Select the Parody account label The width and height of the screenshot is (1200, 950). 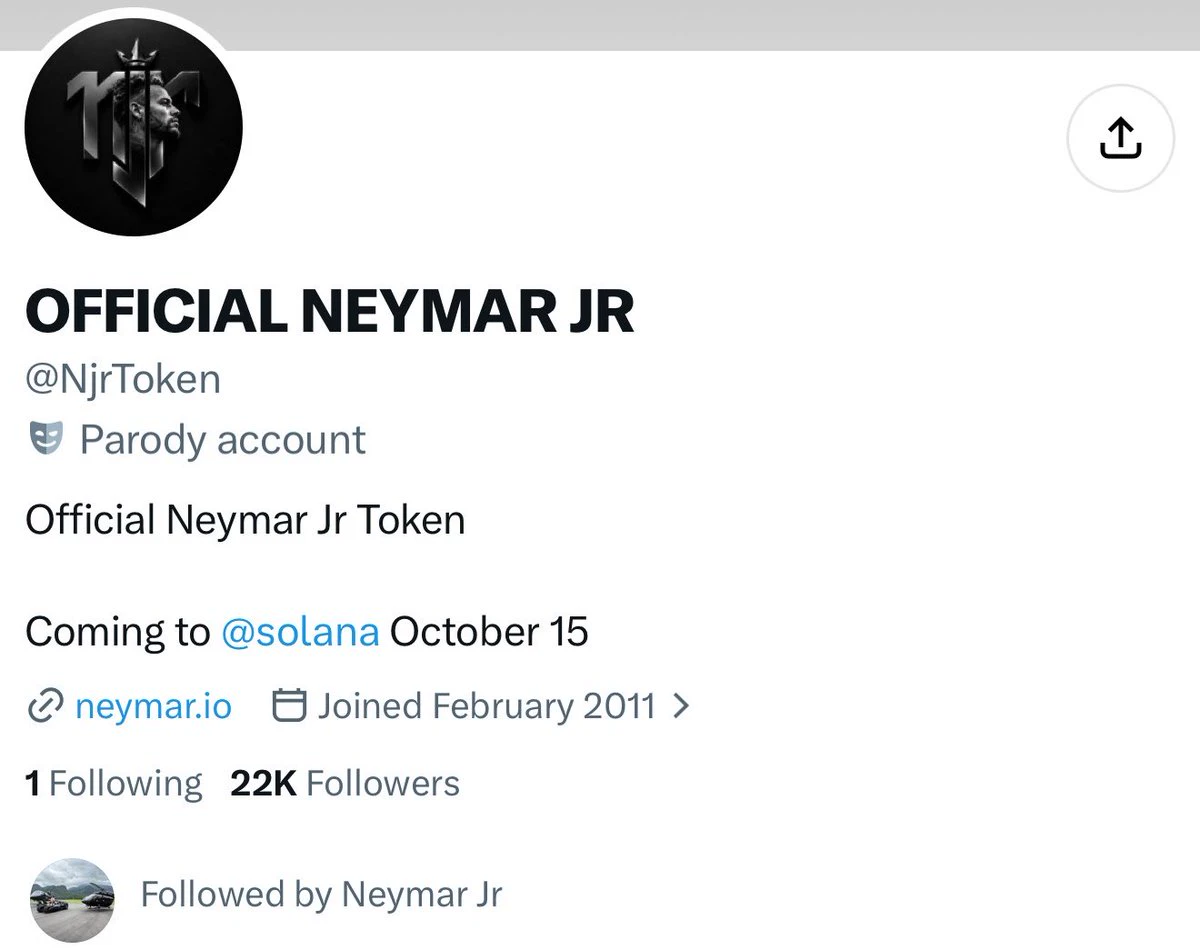point(222,440)
